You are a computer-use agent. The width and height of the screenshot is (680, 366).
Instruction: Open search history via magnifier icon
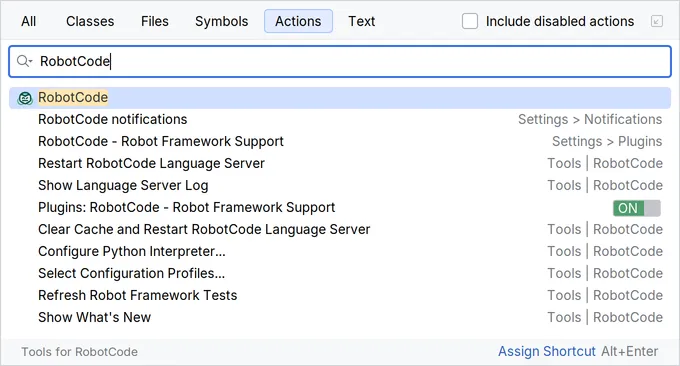tap(24, 62)
